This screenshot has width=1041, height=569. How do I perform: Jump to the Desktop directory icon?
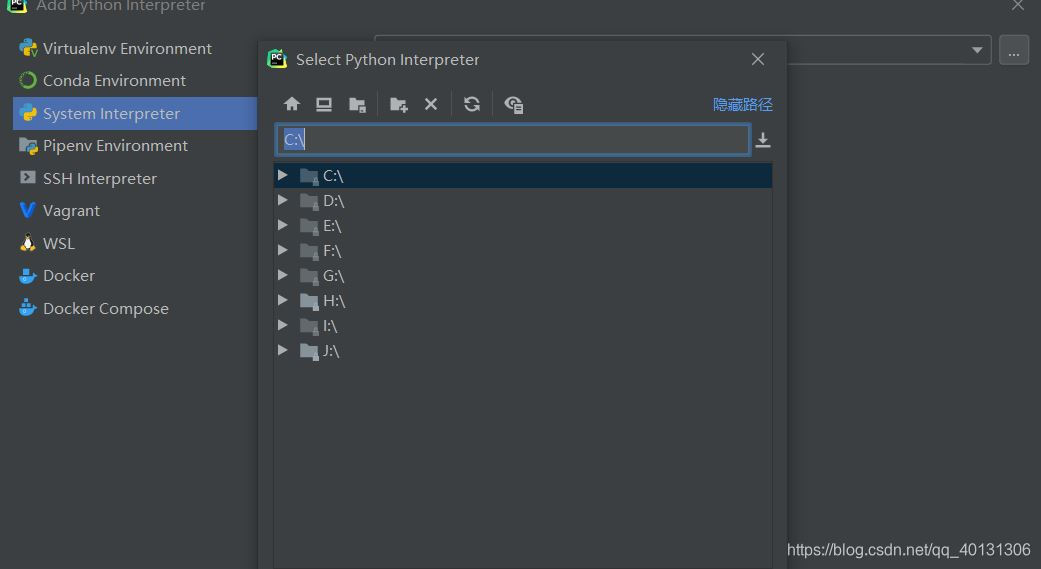coord(324,104)
